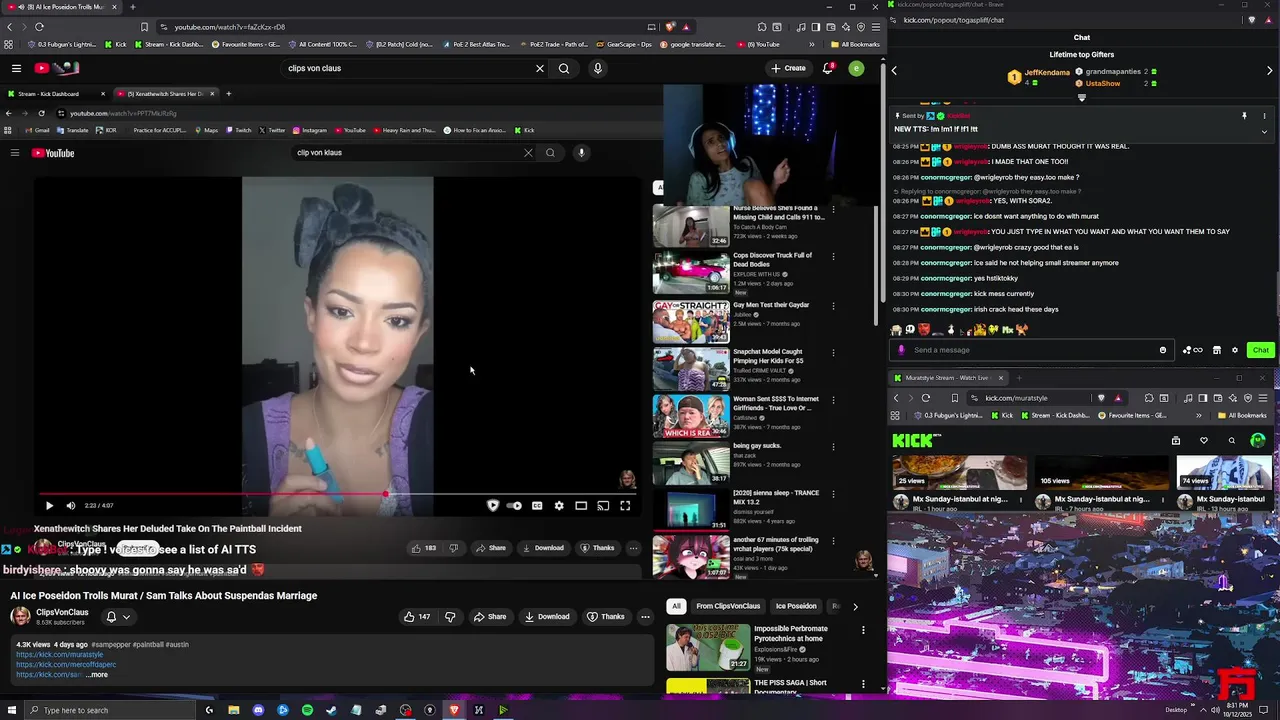
Task: Open the YouTube guide hamburger menu
Action: [x=16, y=68]
